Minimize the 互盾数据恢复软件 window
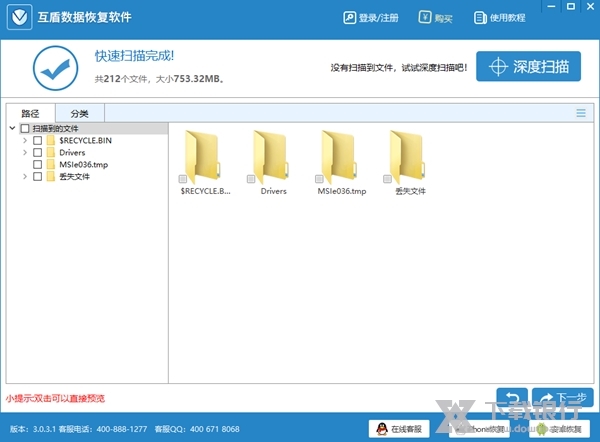This screenshot has height=442, width=600. (x=551, y=7)
